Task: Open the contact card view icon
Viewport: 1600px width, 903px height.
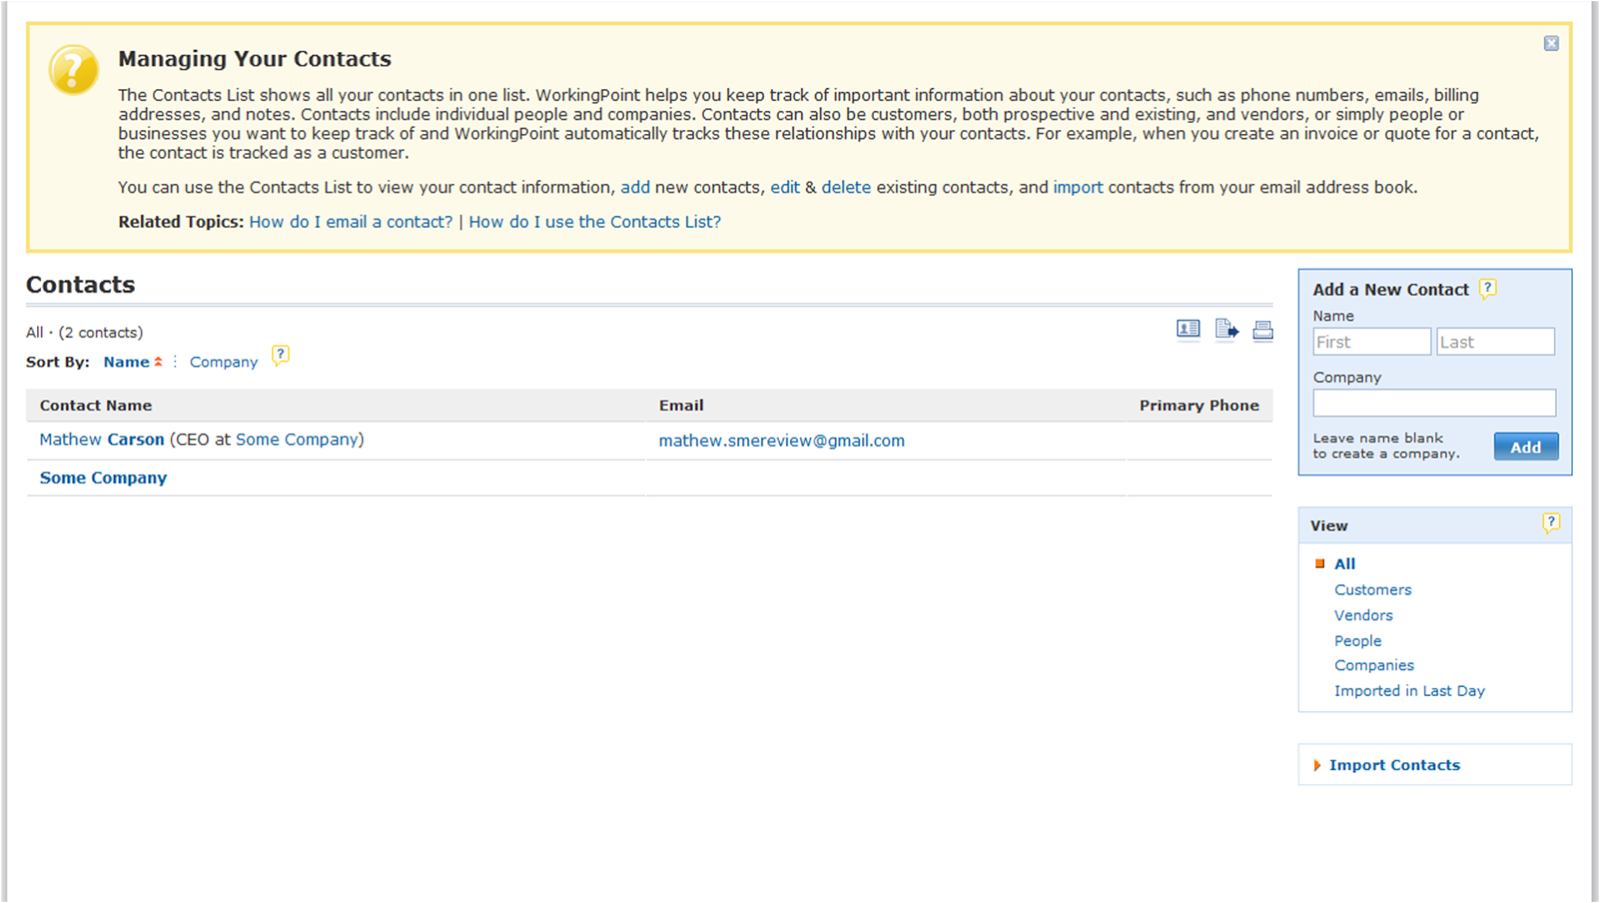Action: pos(1187,330)
